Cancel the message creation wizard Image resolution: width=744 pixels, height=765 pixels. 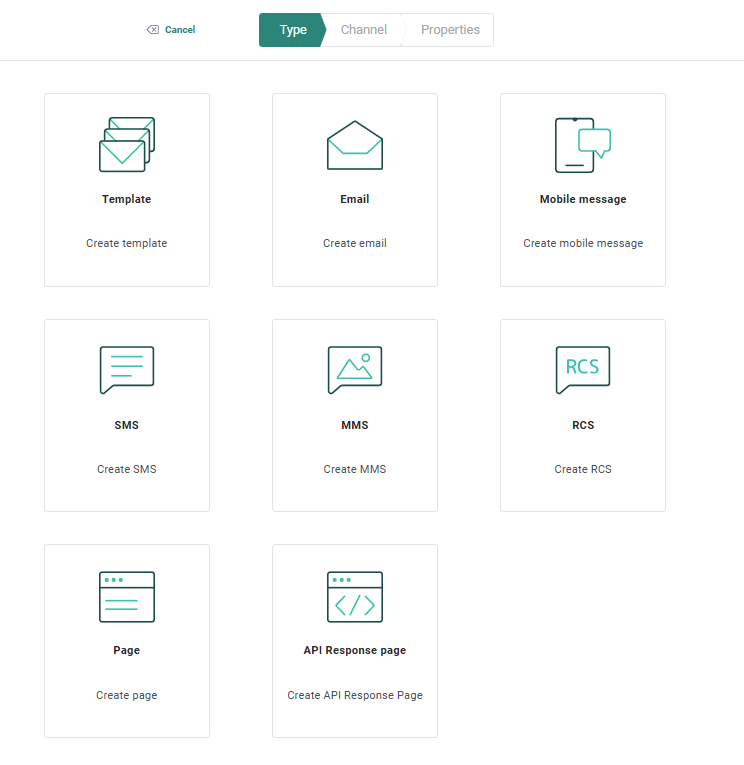click(x=180, y=30)
